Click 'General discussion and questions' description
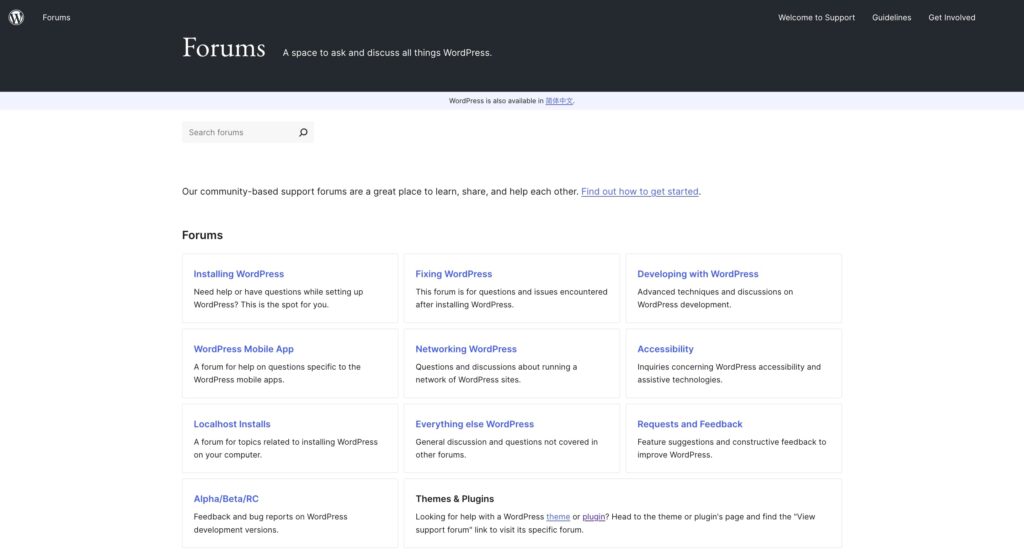This screenshot has width=1024, height=560. 506,448
